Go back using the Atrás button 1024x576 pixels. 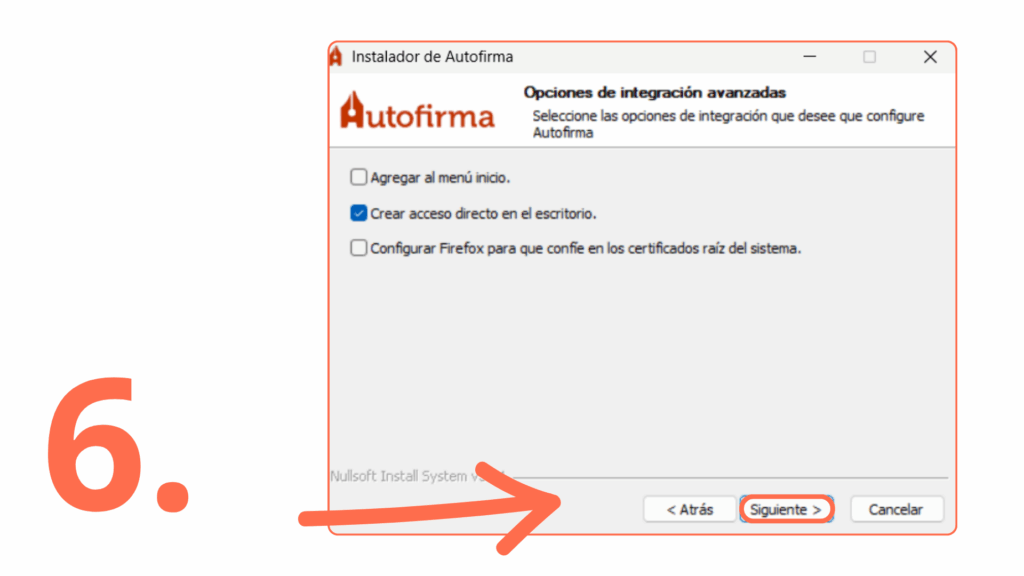(x=690, y=509)
